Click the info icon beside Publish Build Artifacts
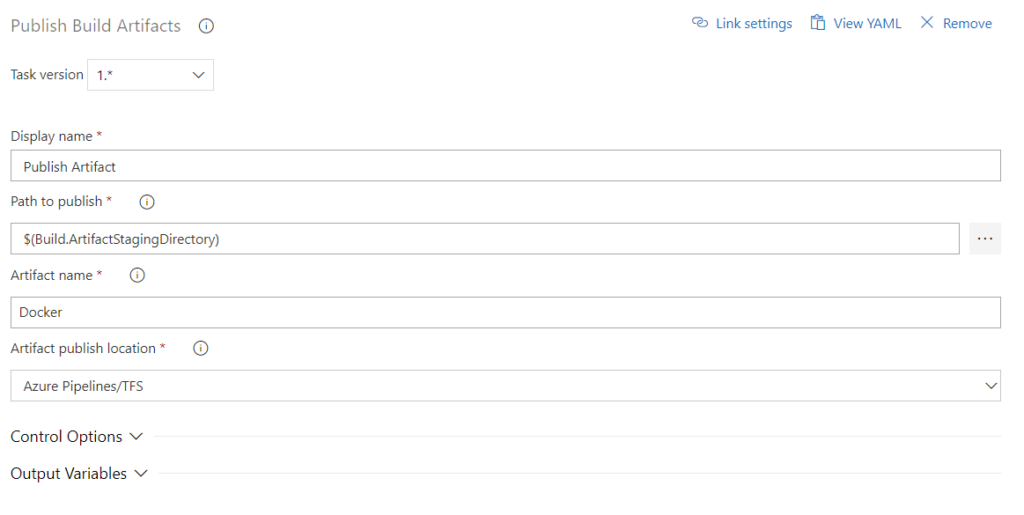Viewport: 1024px width, 515px height. coord(206,26)
